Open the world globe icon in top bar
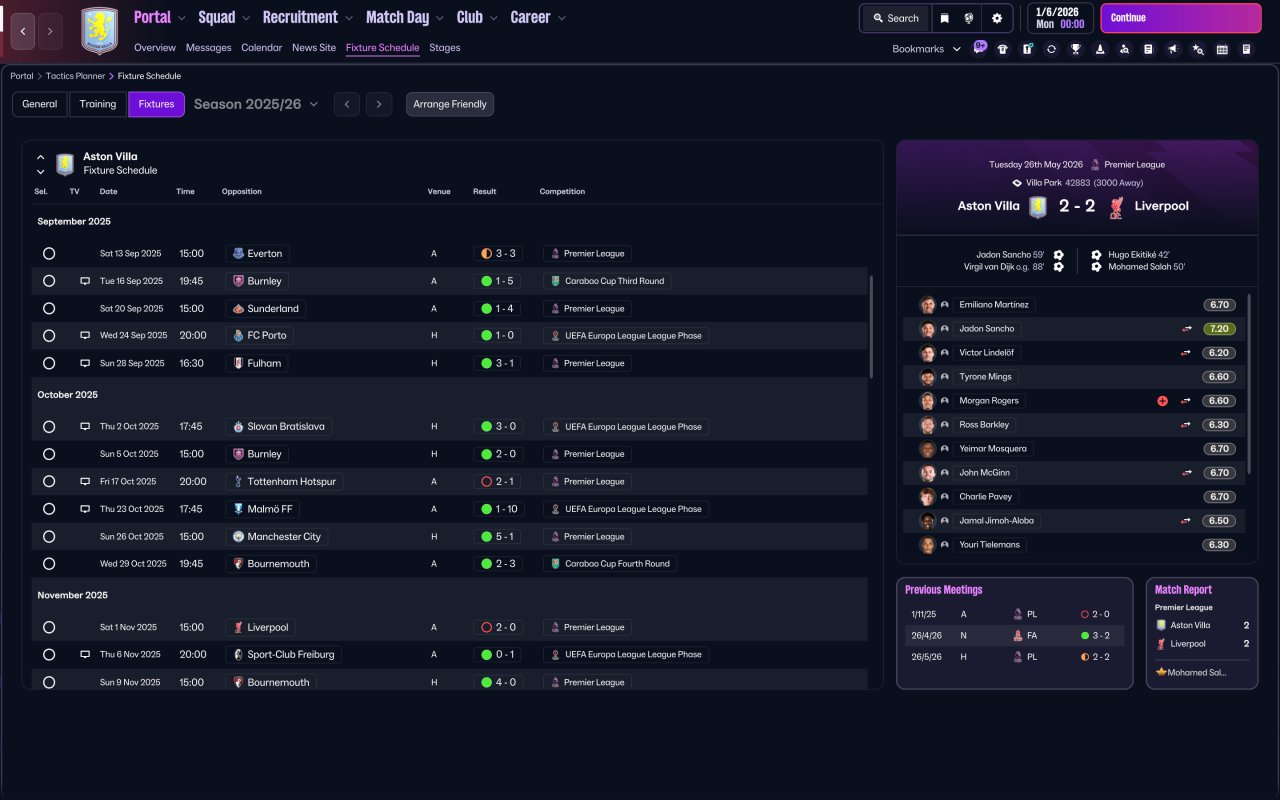Screen dimensions: 1280x800 coord(969,18)
